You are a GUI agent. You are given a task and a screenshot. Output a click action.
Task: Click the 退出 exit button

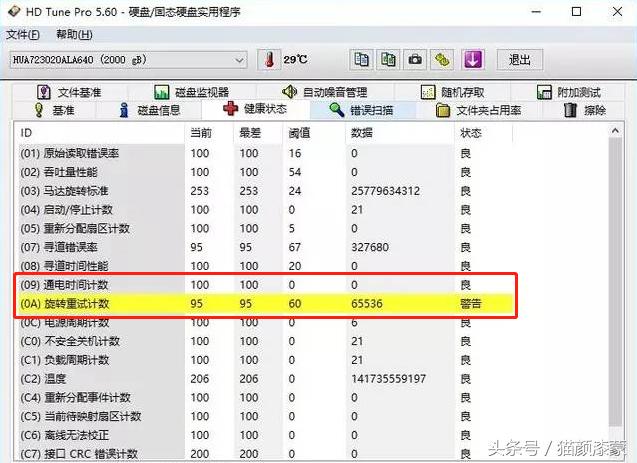coord(520,60)
